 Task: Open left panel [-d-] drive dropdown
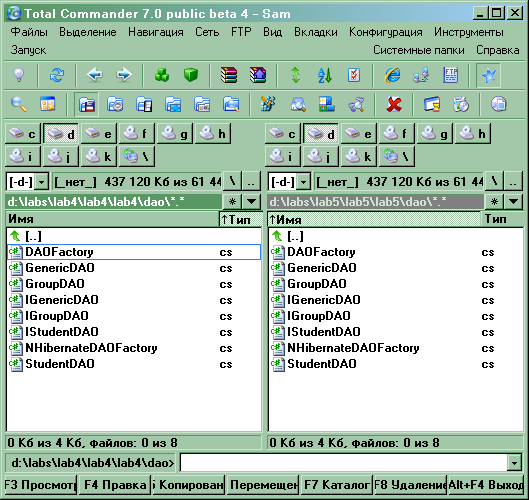(x=42, y=182)
